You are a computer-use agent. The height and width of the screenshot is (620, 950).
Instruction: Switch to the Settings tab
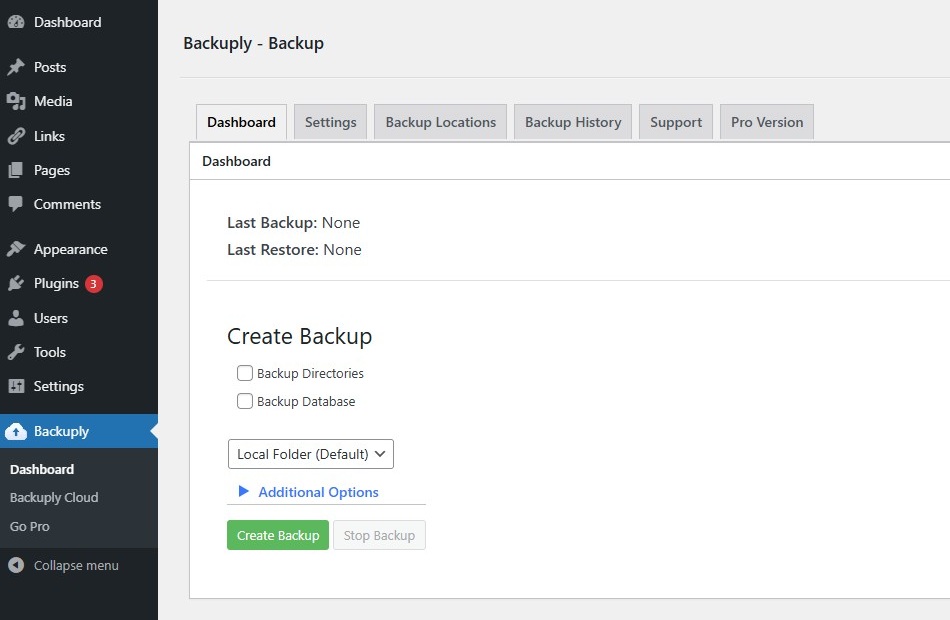coord(330,122)
